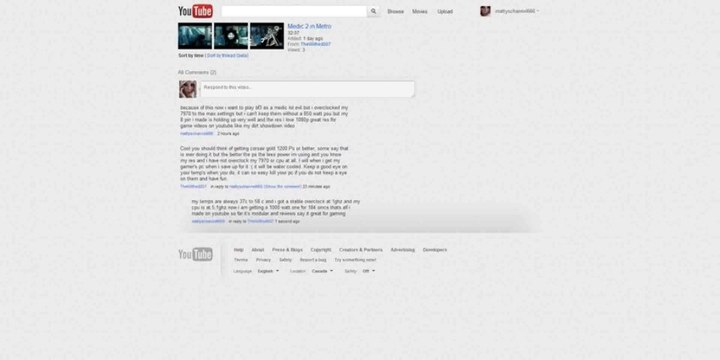720x360 pixels.
Task: Open author link of the '23 minutes ago' comment
Action: 193,187
